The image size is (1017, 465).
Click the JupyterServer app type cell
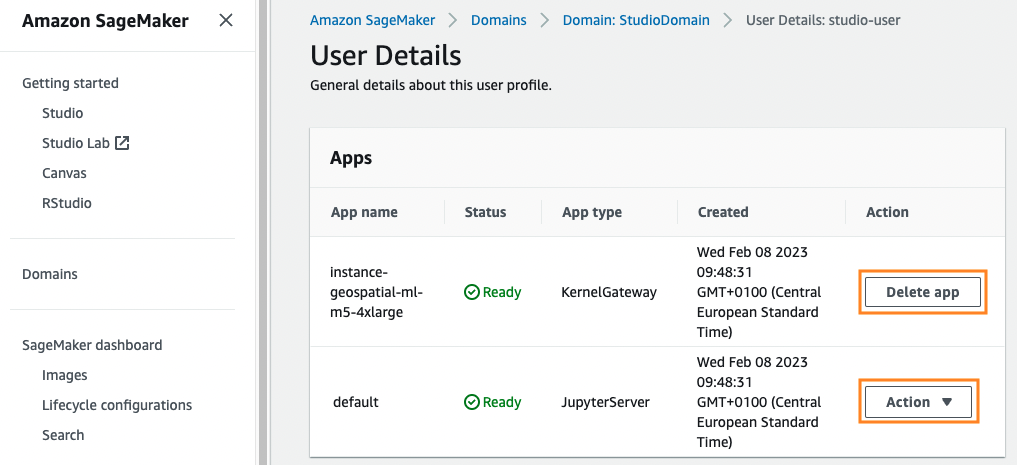click(605, 403)
